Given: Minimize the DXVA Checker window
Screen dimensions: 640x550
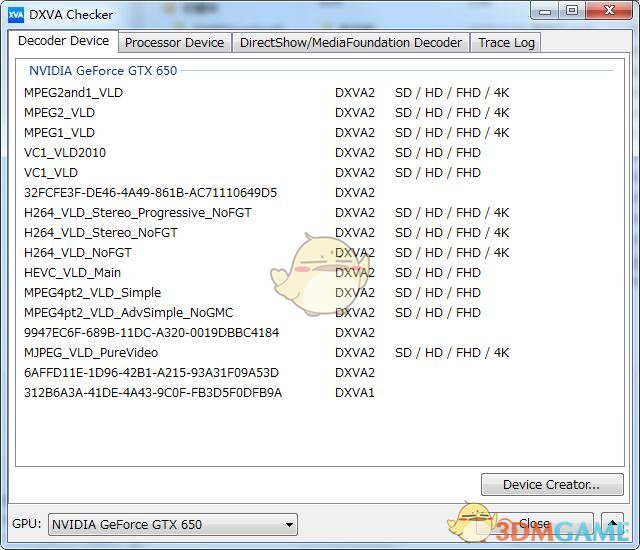Looking at the screenshot, I should (x=545, y=11).
